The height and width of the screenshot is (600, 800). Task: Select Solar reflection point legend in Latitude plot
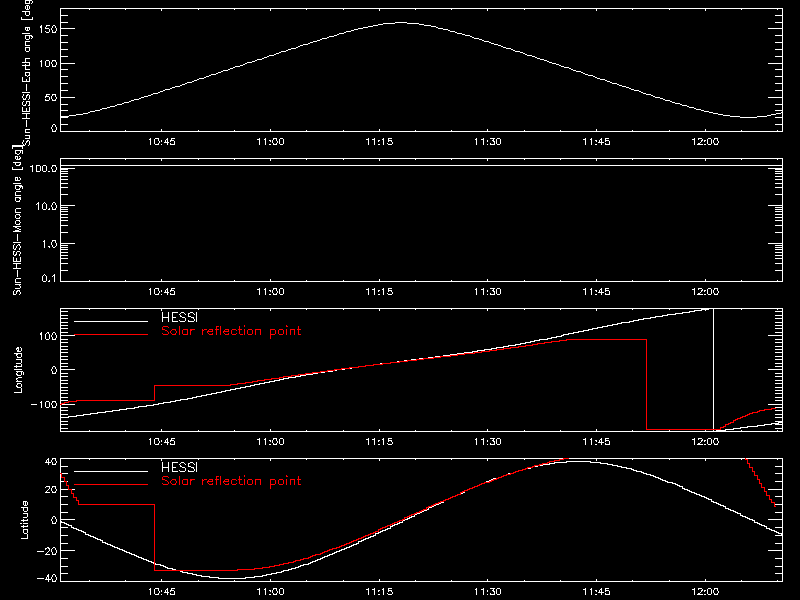point(231,481)
